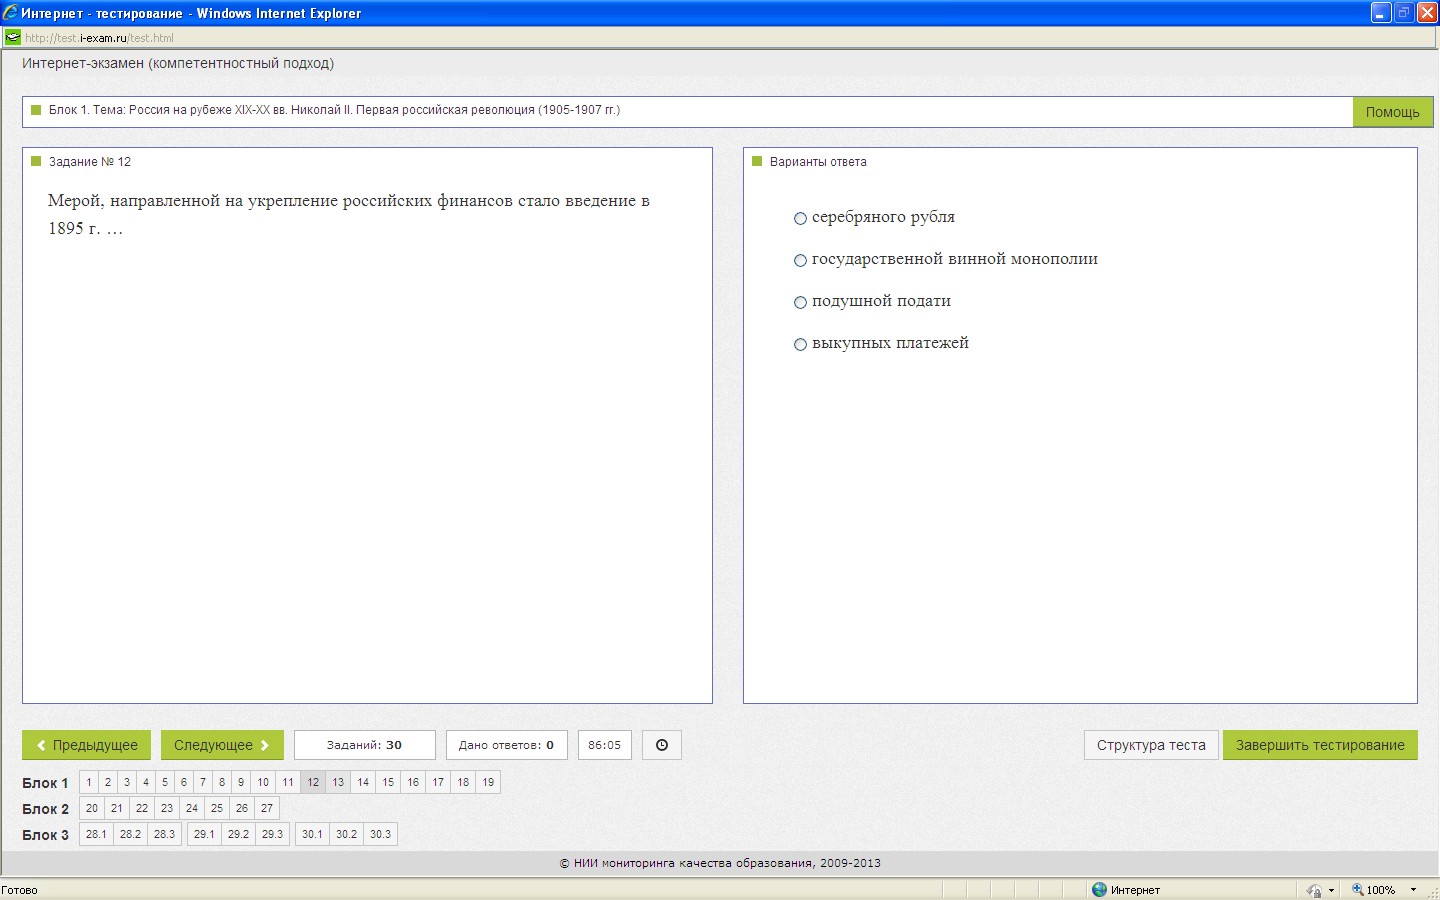Jump to question 21 in Блок 2
The width and height of the screenshot is (1440, 900).
tap(117, 808)
